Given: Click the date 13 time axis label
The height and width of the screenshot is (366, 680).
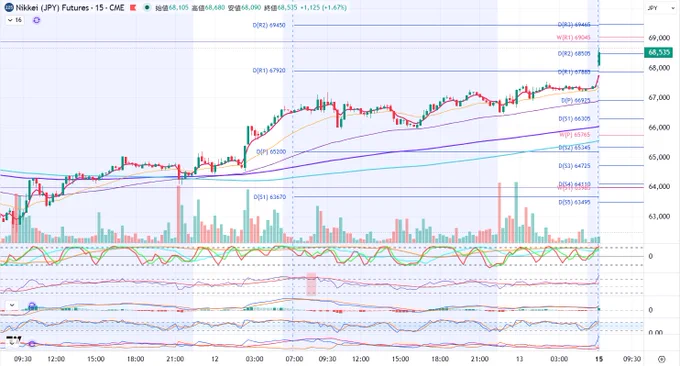Looking at the screenshot, I should pos(520,359).
